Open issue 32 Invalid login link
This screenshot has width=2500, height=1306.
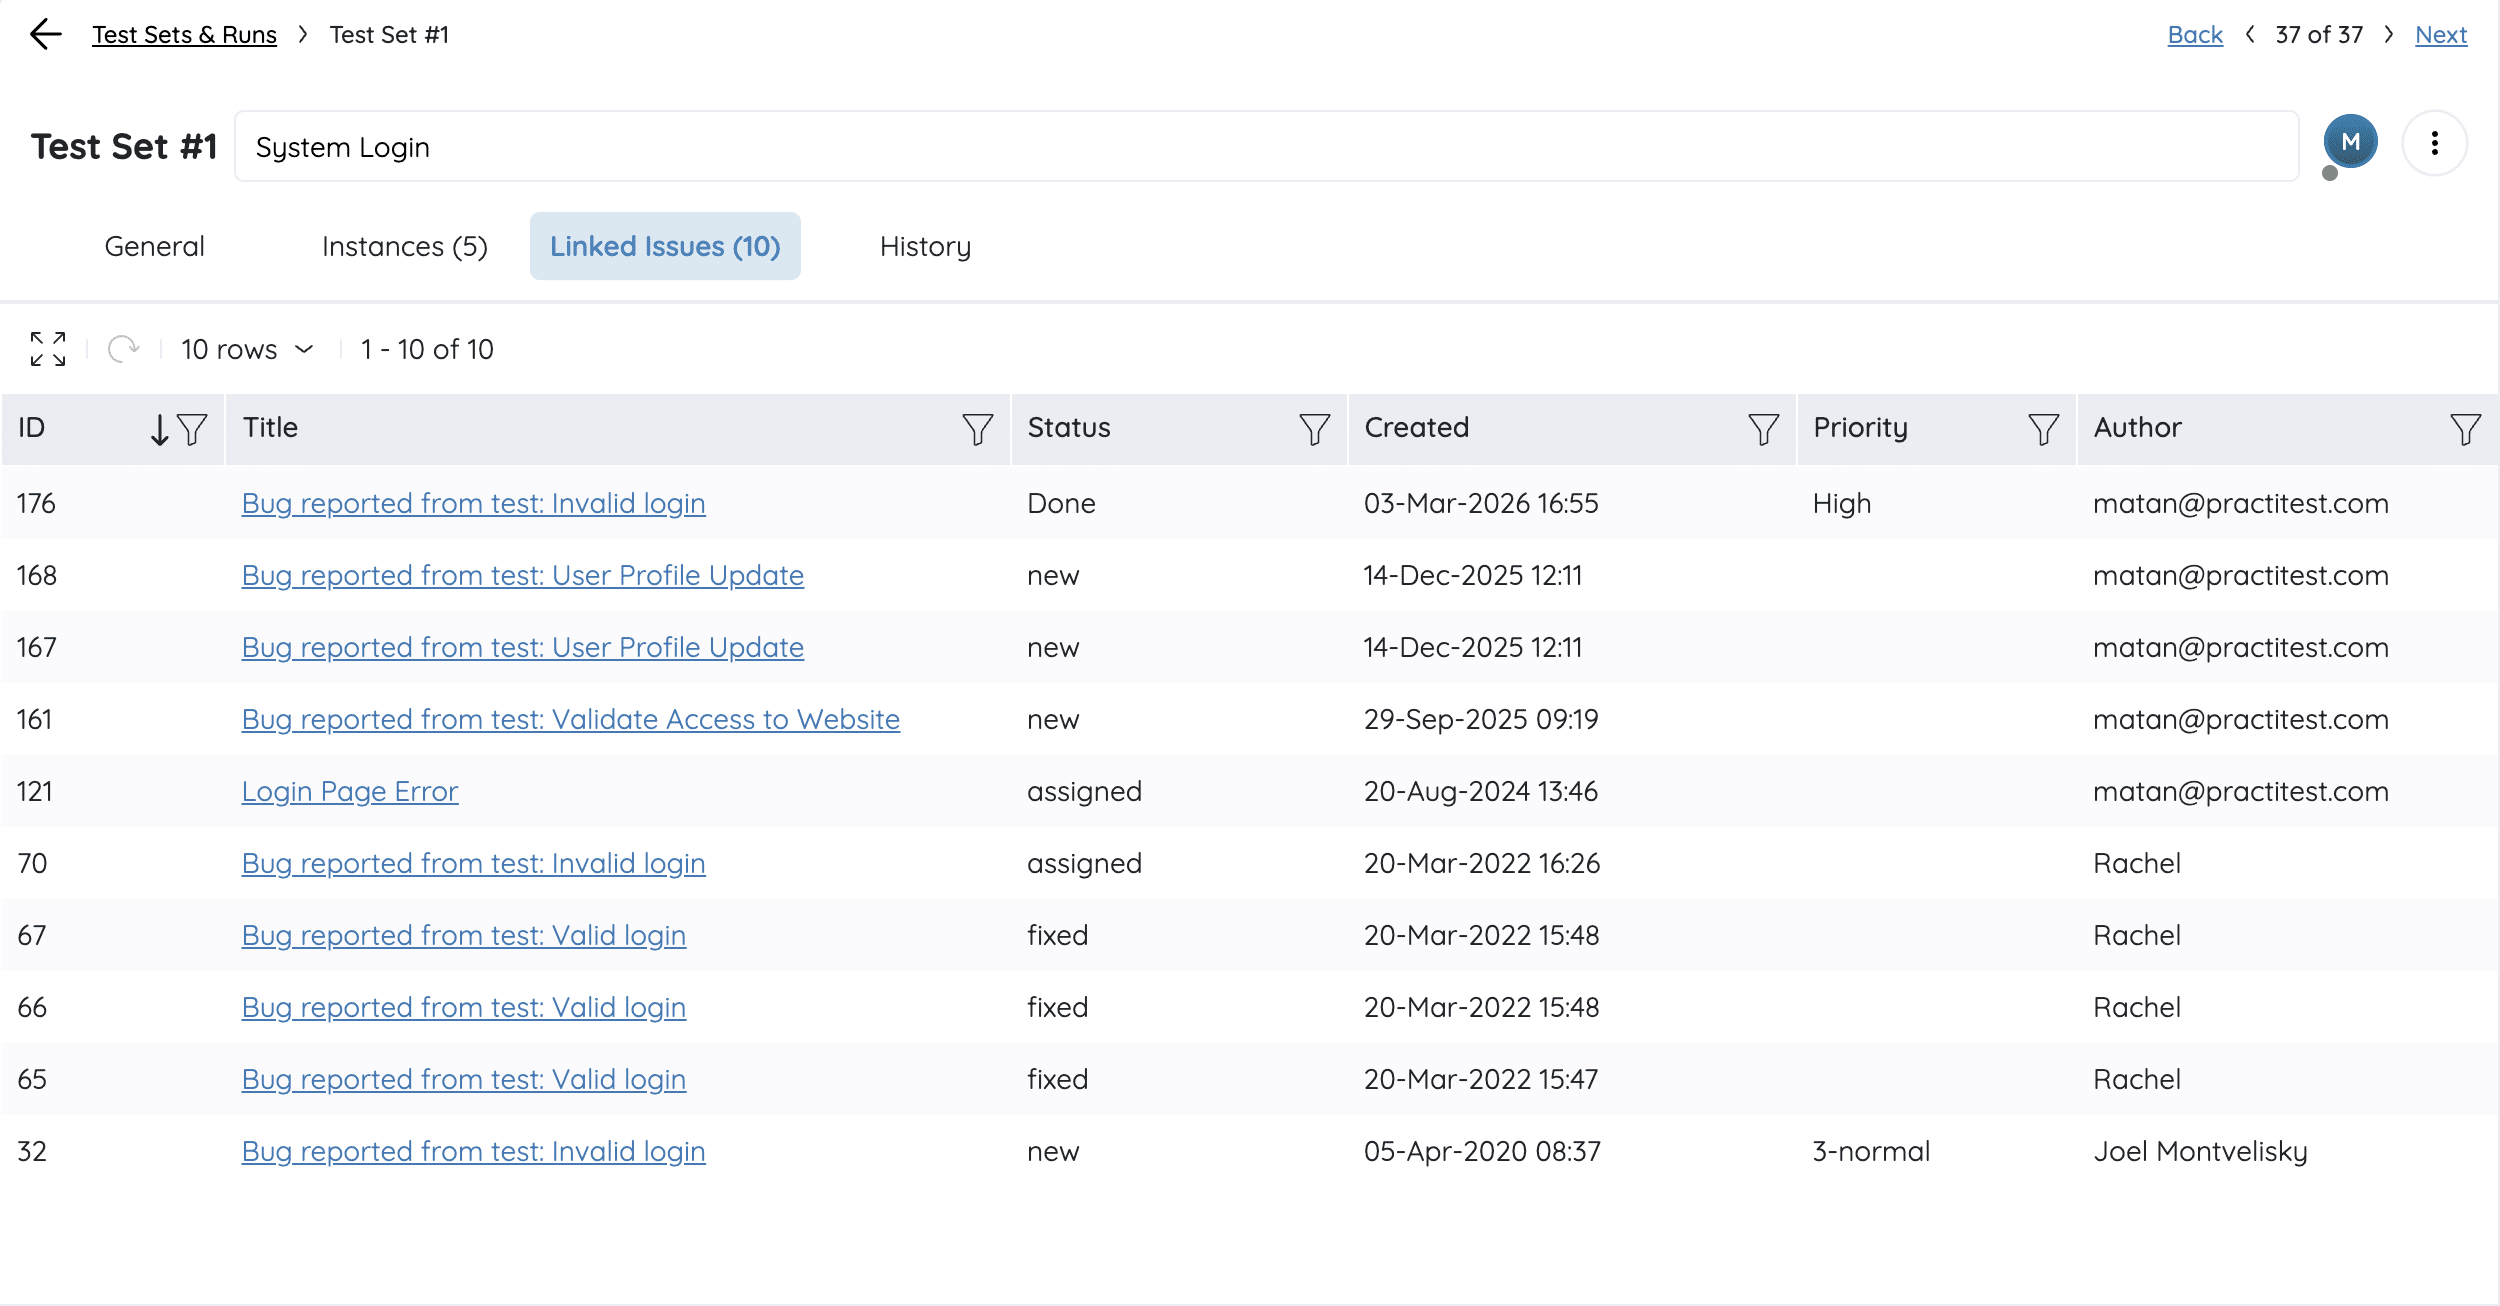[473, 1151]
